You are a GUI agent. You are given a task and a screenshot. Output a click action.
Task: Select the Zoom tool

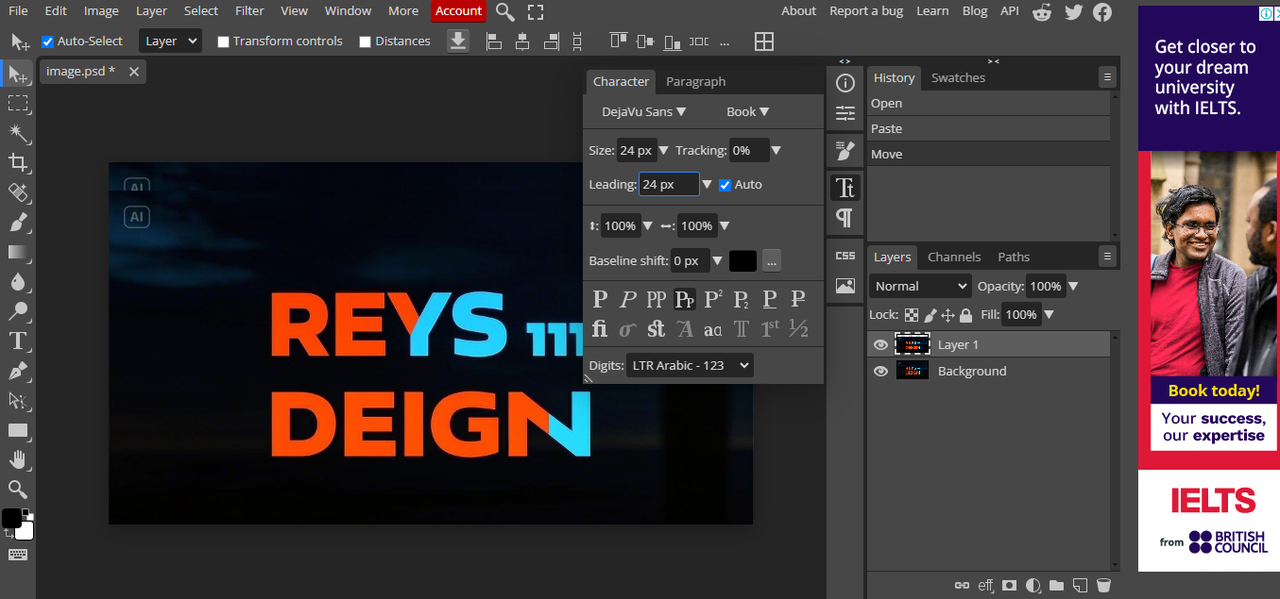pyautogui.click(x=18, y=489)
